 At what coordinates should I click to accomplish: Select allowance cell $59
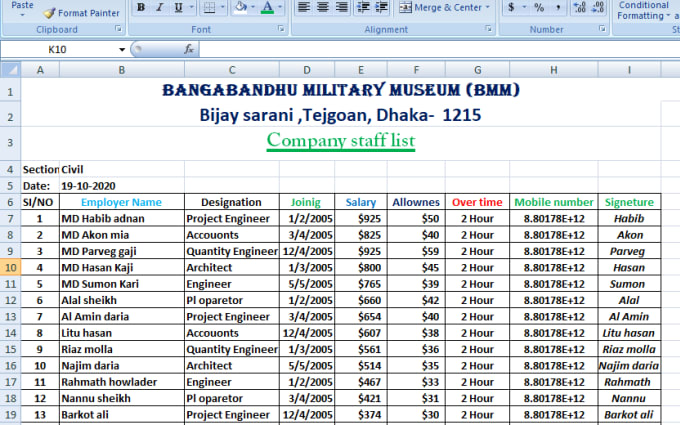pos(416,251)
